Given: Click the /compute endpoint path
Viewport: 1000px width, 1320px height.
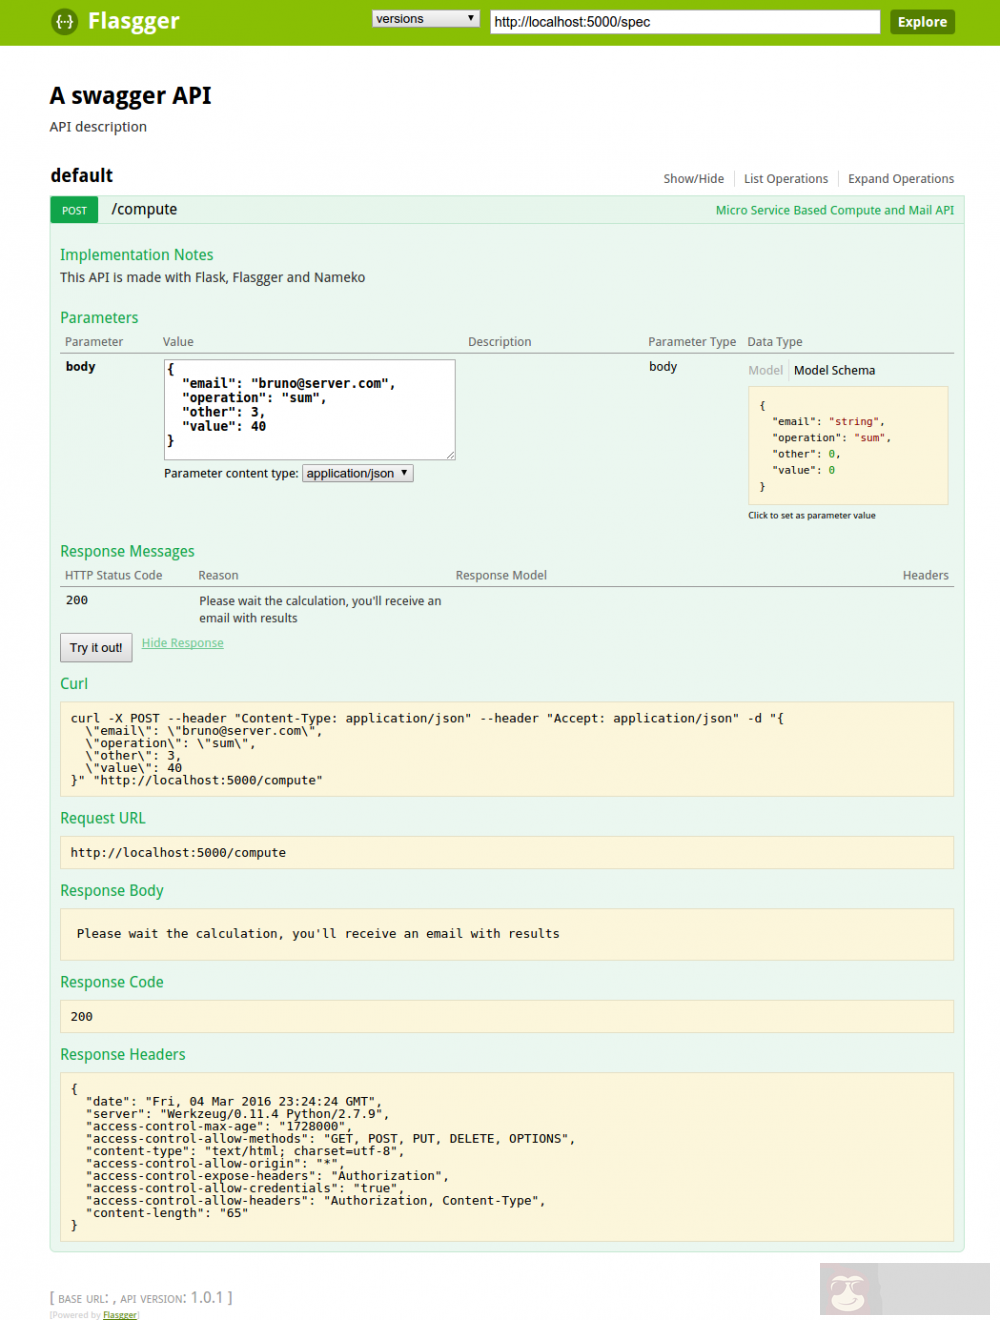Looking at the screenshot, I should click(144, 209).
